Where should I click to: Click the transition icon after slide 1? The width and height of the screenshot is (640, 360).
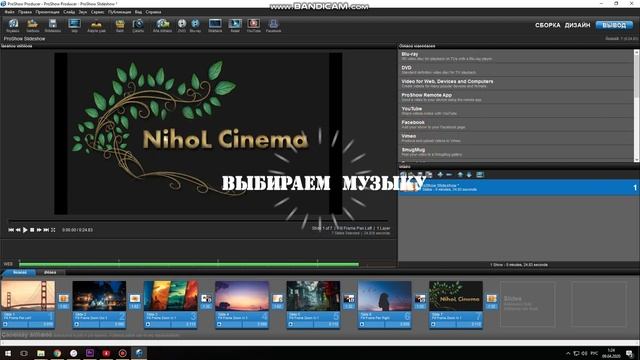click(x=64, y=299)
